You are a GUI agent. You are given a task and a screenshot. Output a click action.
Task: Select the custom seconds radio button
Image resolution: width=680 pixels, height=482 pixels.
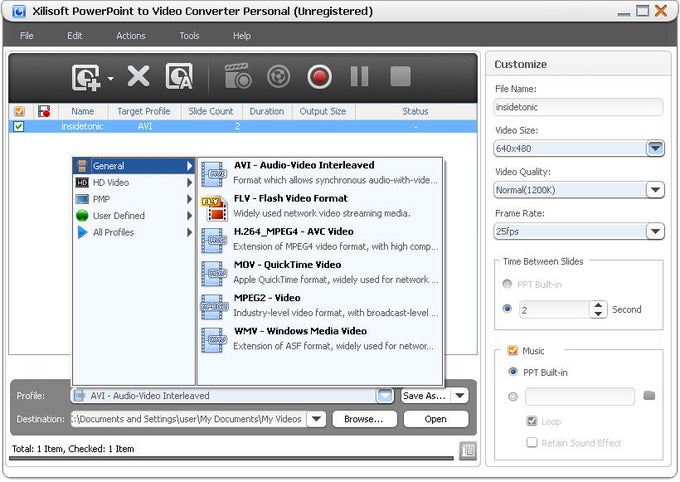coord(507,309)
